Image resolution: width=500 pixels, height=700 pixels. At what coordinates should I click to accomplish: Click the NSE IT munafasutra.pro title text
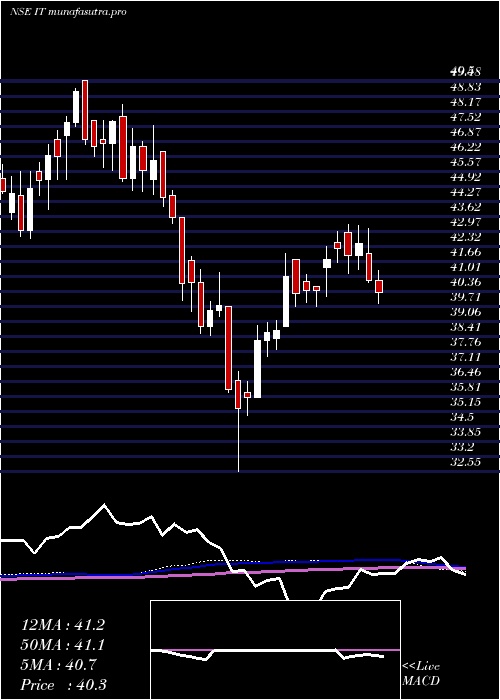(67, 12)
